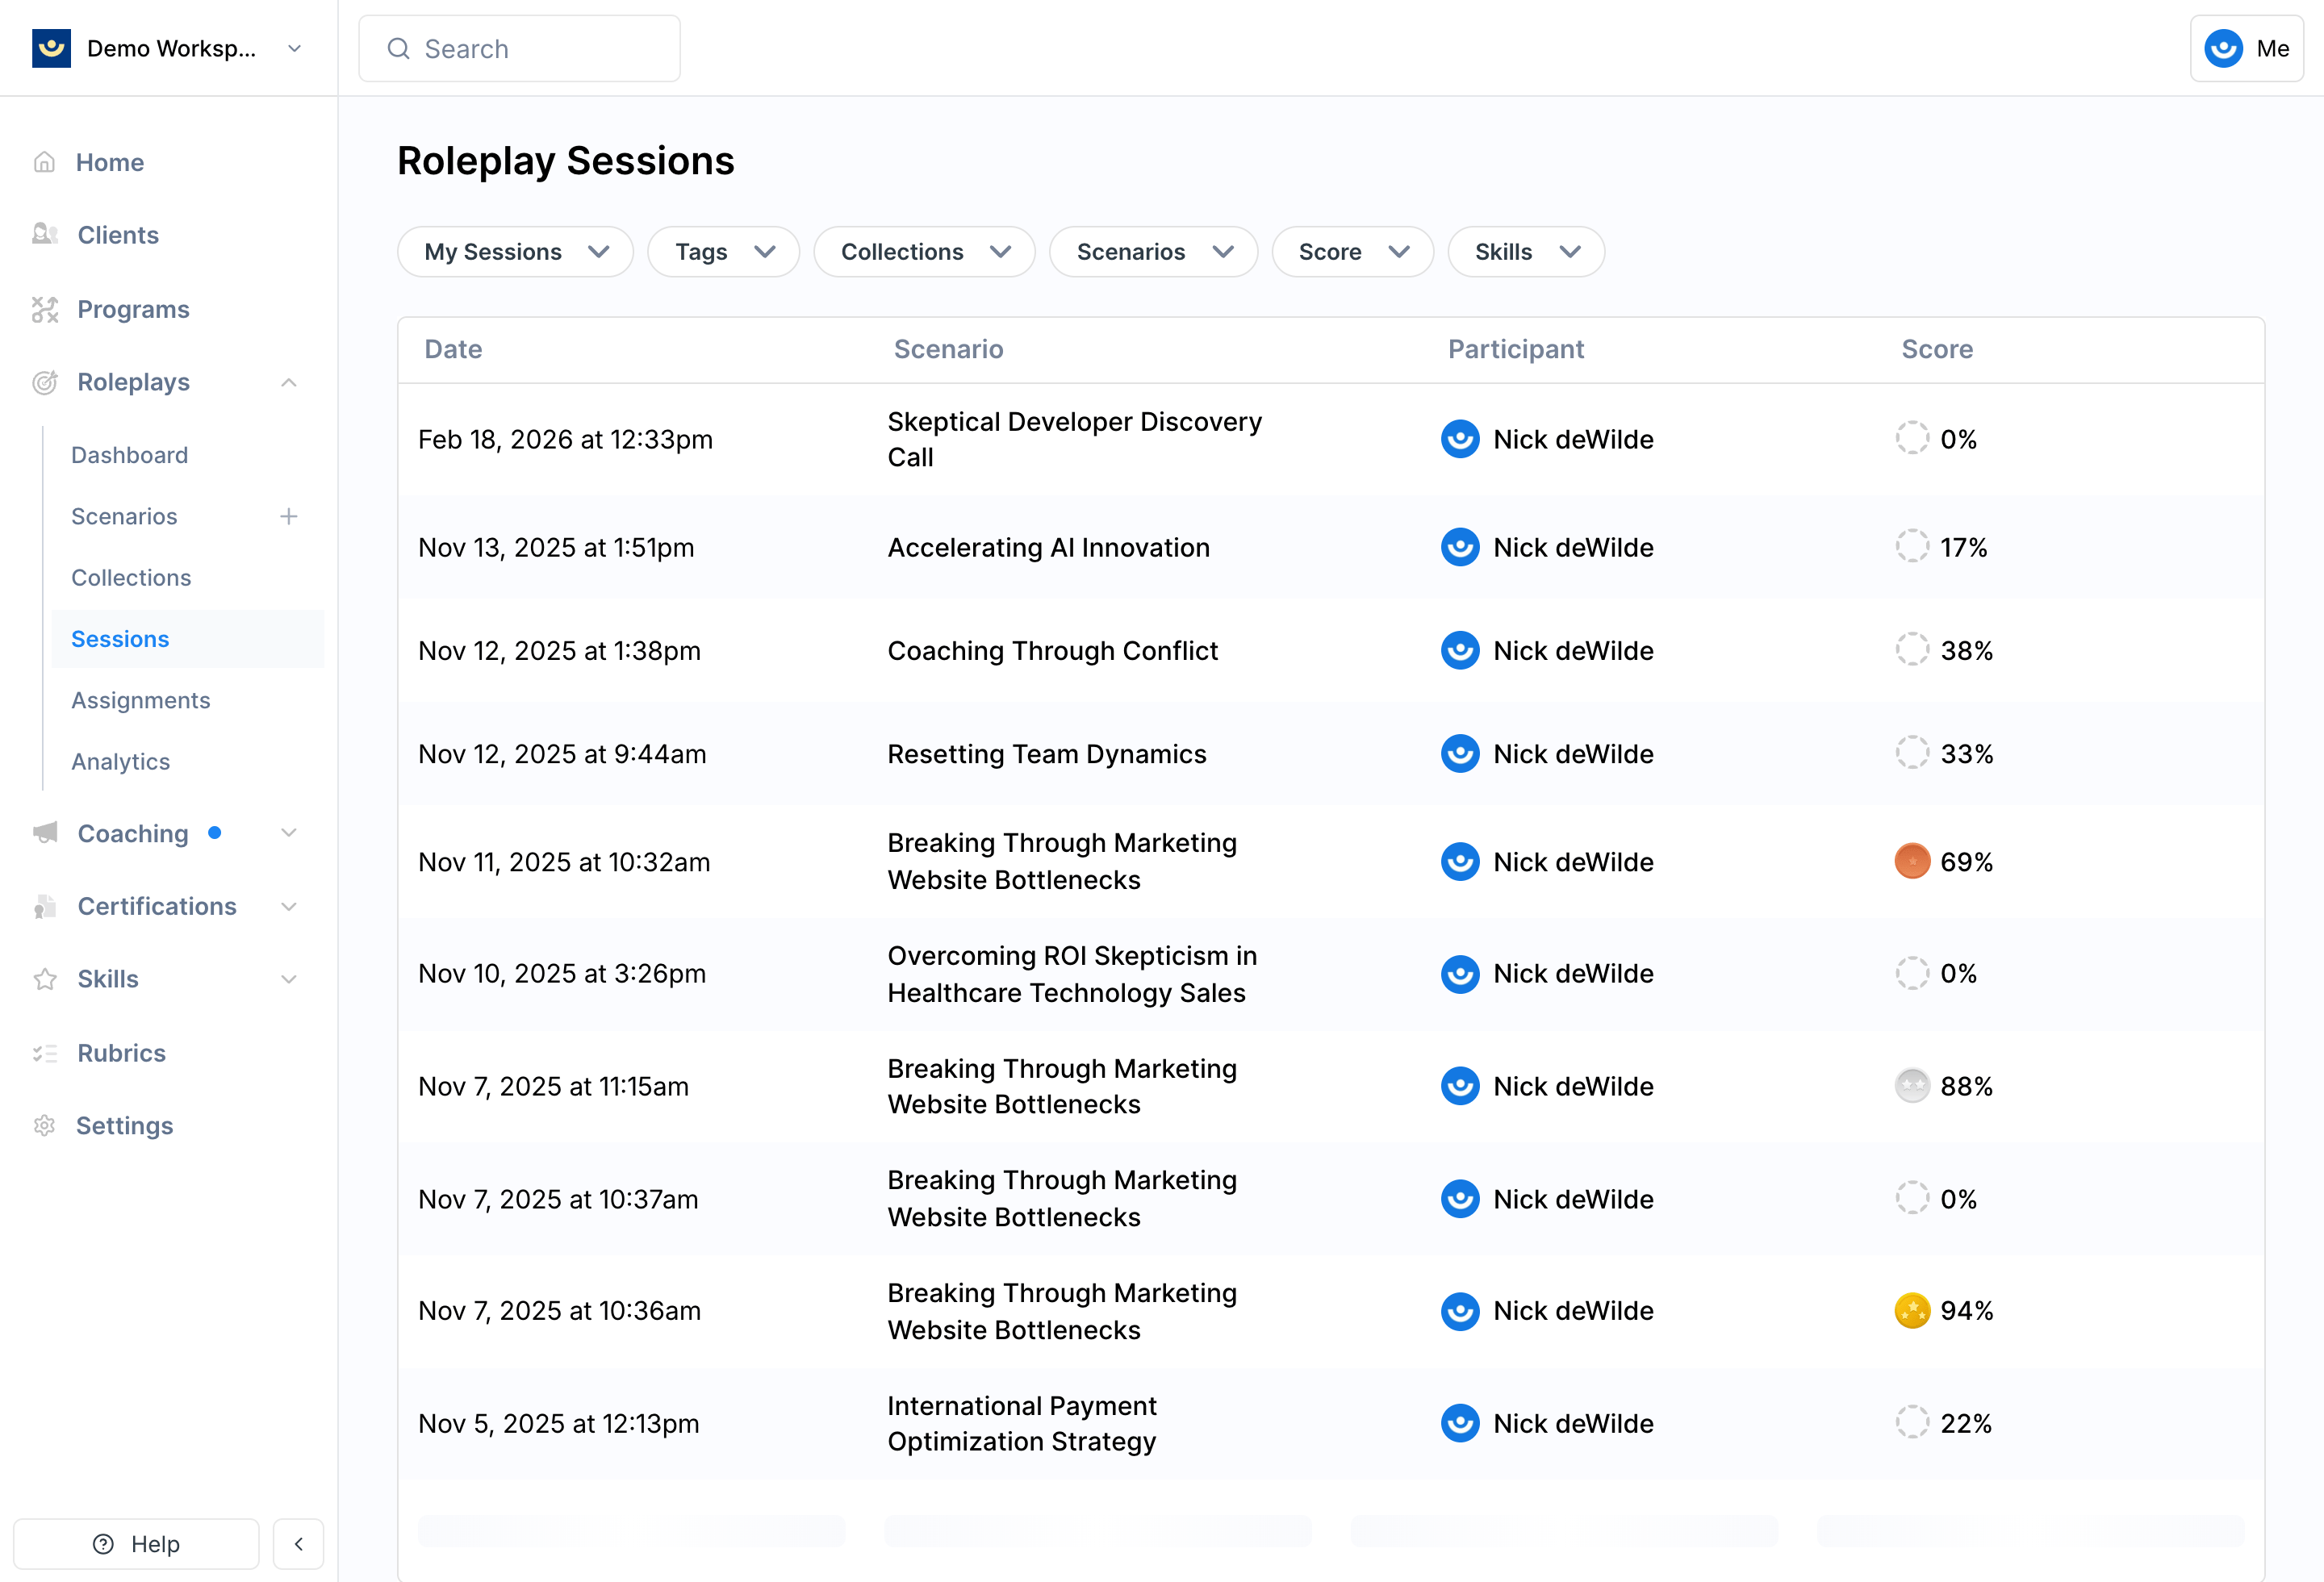This screenshot has height=1582, width=2324.
Task: Open the Scenarios filter dropdown
Action: pyautogui.click(x=1153, y=252)
